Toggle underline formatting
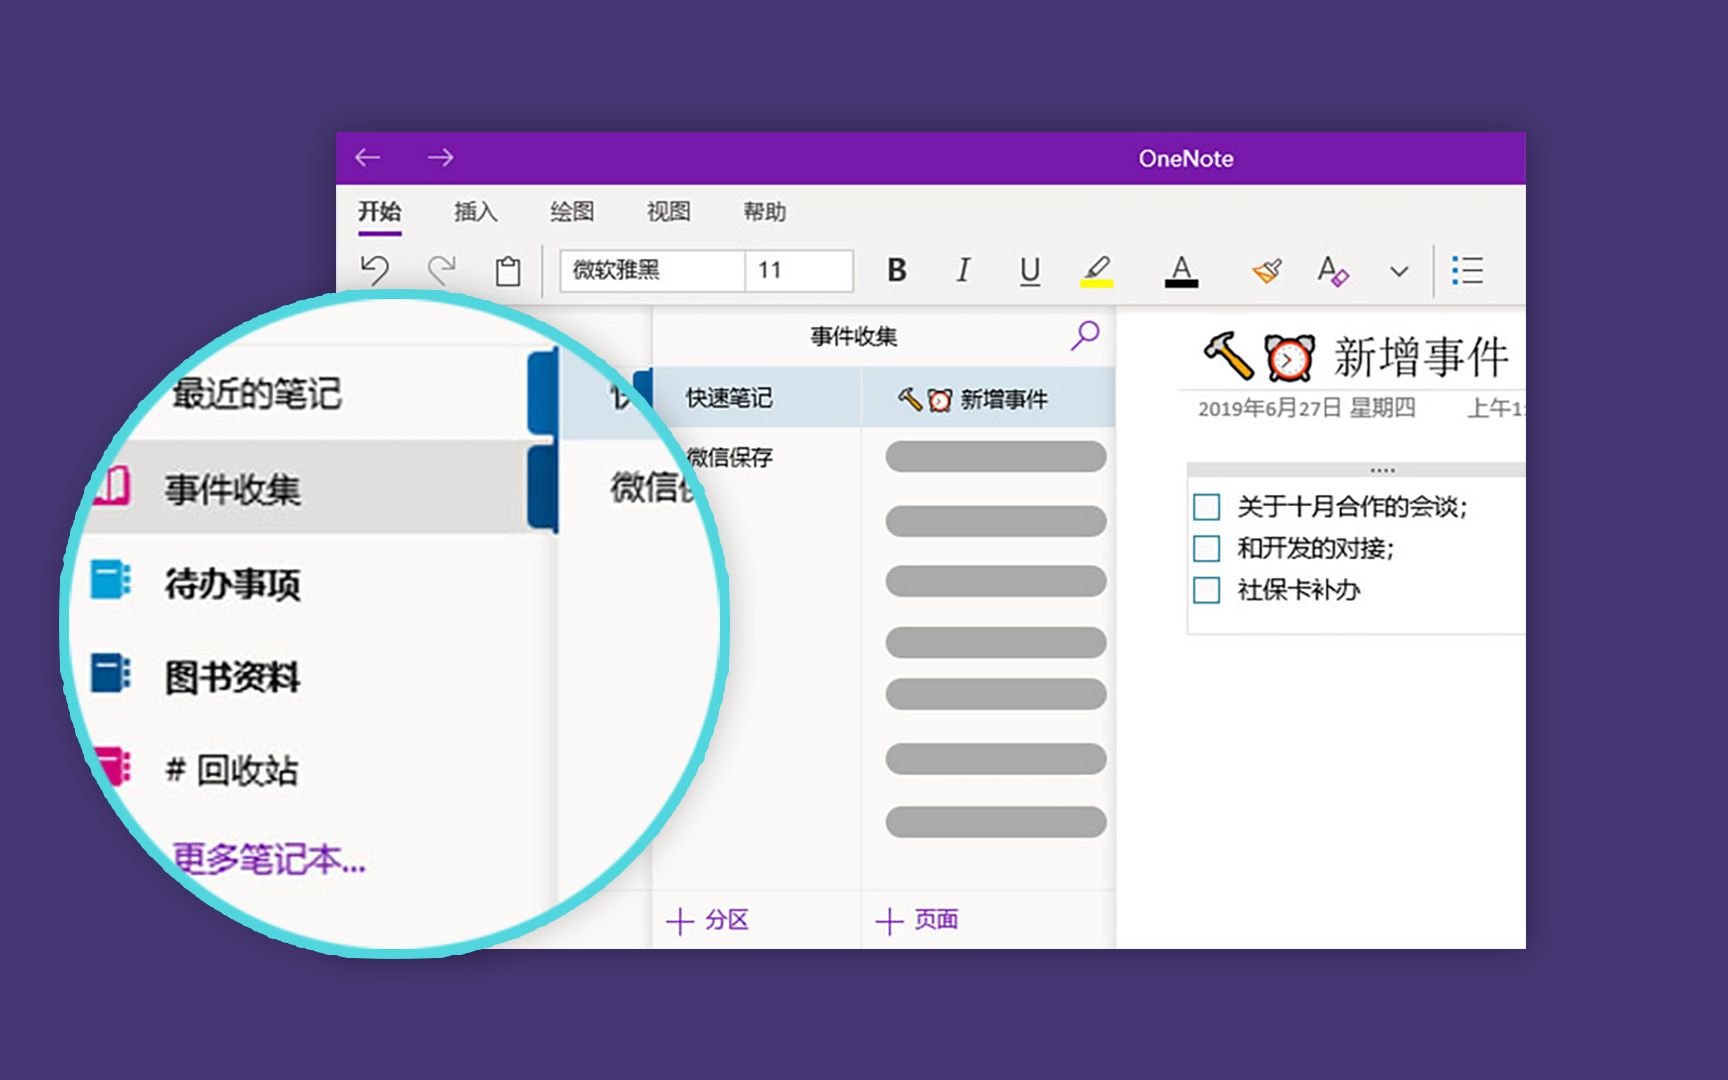 point(1029,271)
